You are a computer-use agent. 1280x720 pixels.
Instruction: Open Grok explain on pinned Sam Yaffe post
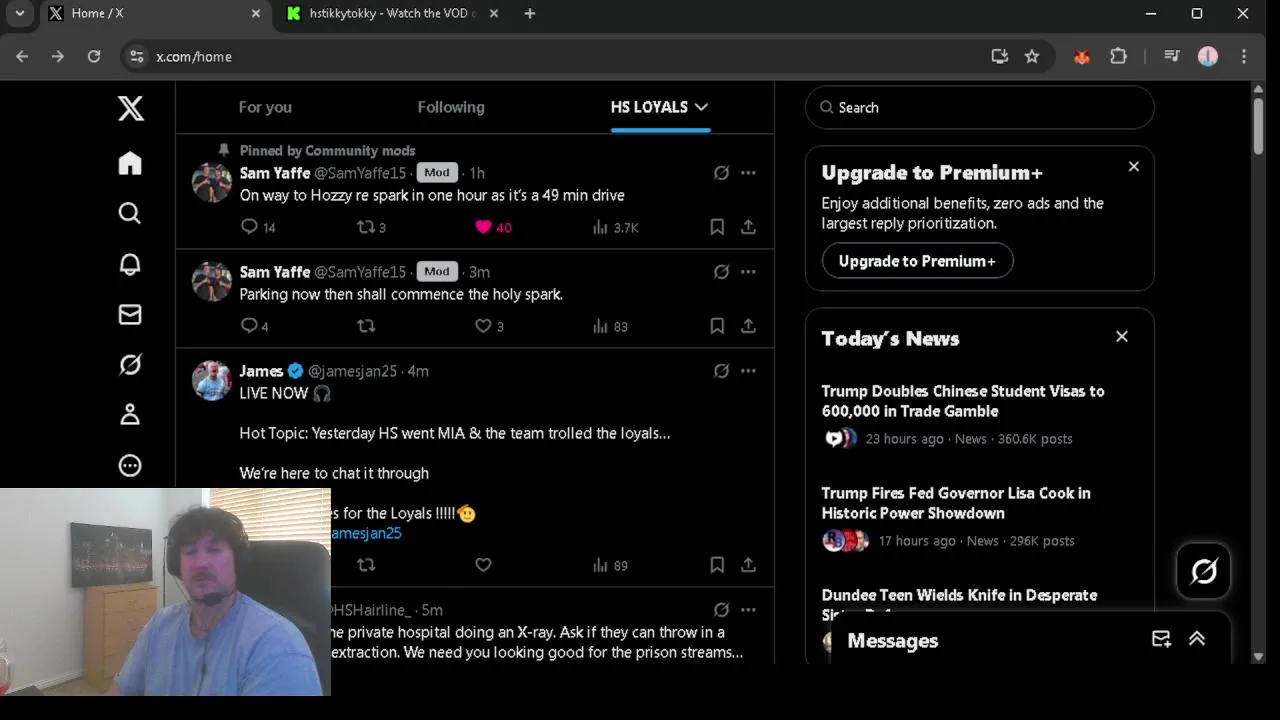721,173
